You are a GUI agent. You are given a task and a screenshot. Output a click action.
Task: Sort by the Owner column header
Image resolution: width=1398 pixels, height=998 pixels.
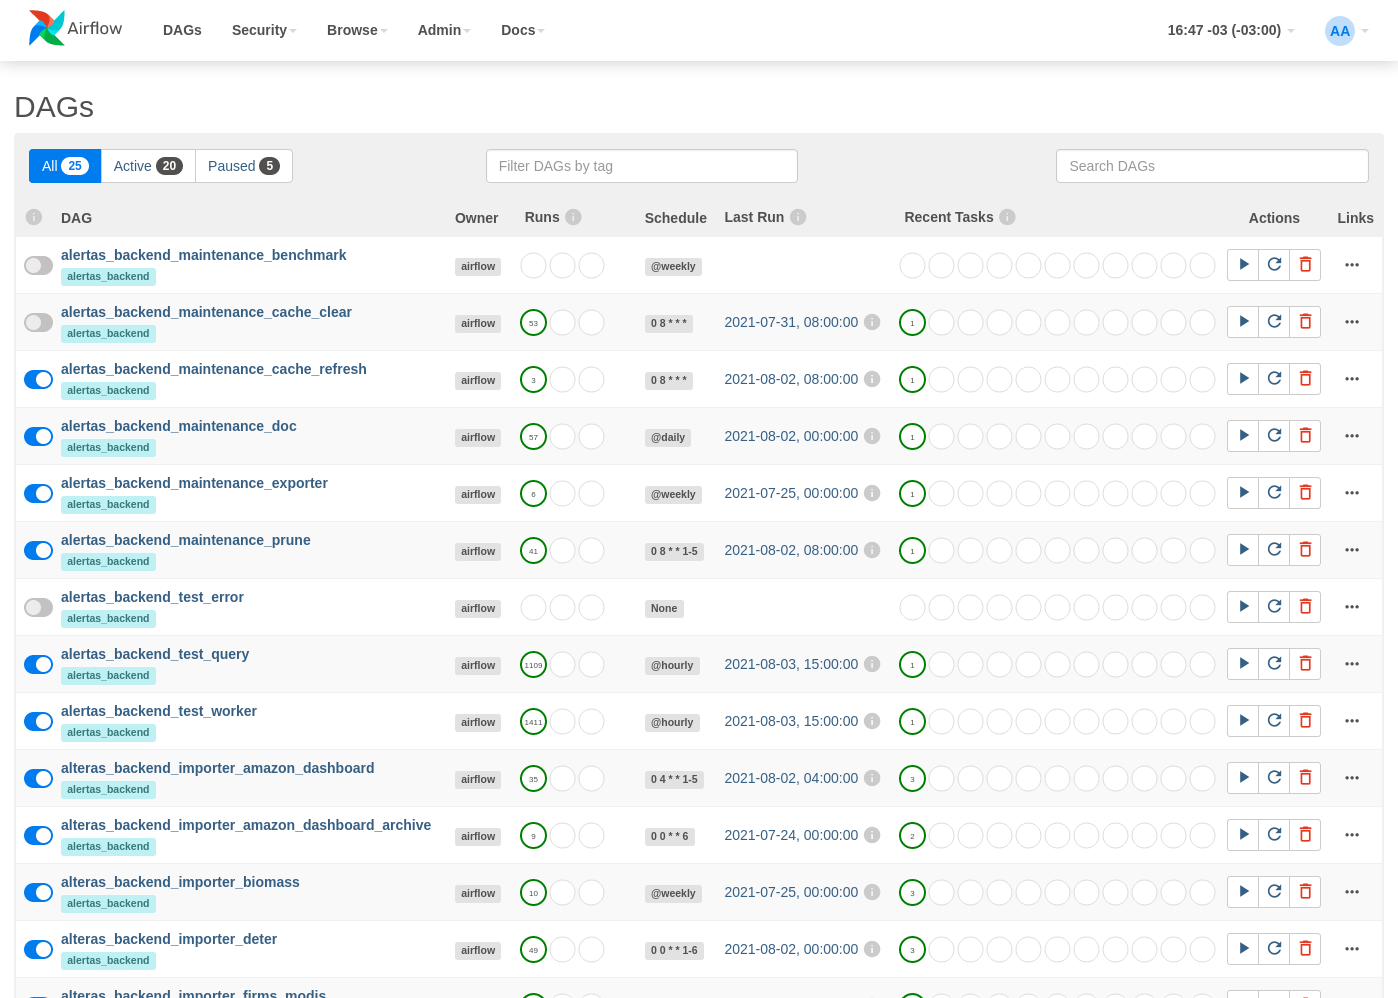coord(476,218)
